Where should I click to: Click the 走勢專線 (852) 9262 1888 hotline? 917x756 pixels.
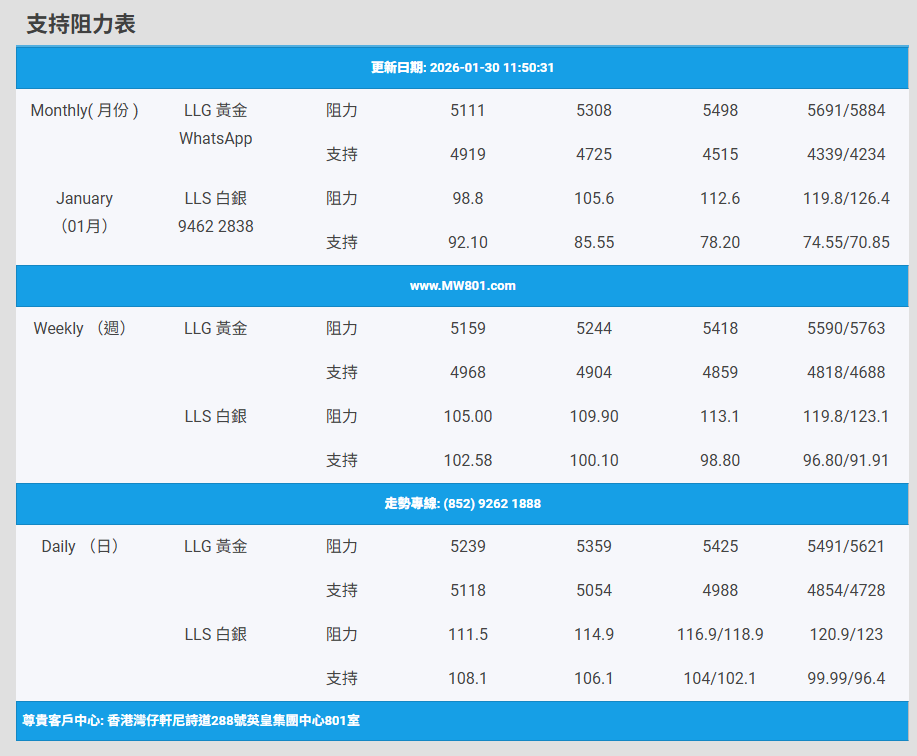pyautogui.click(x=462, y=504)
